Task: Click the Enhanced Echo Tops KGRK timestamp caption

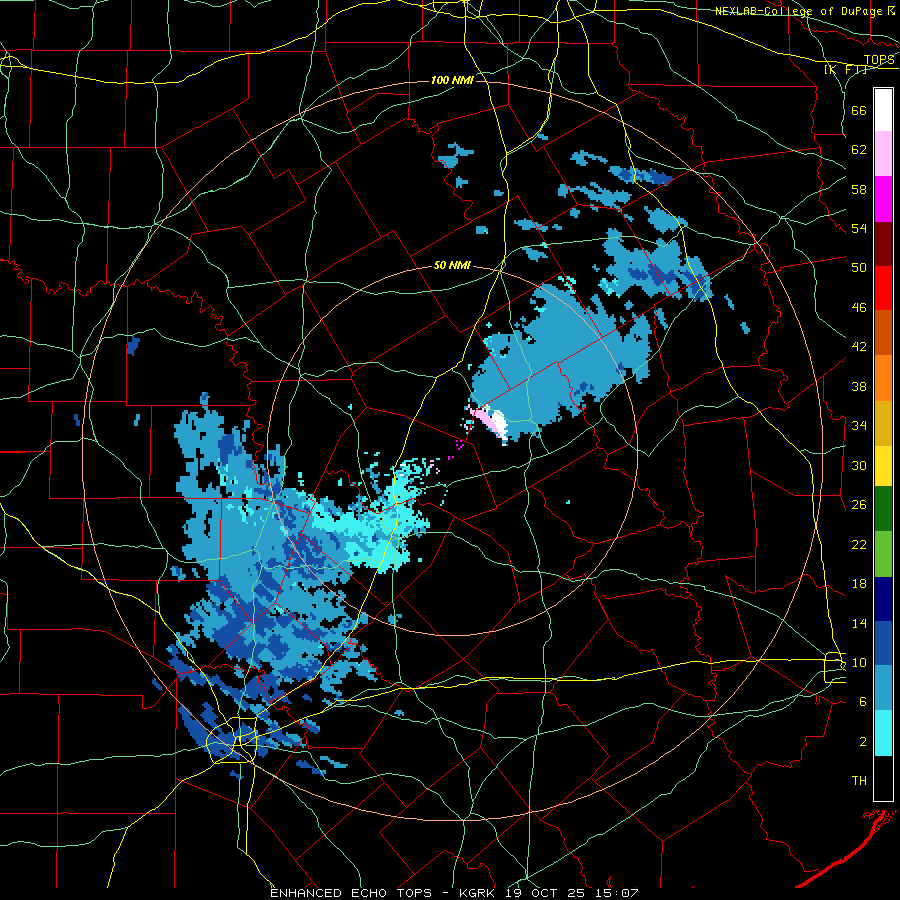Action: 454,893
